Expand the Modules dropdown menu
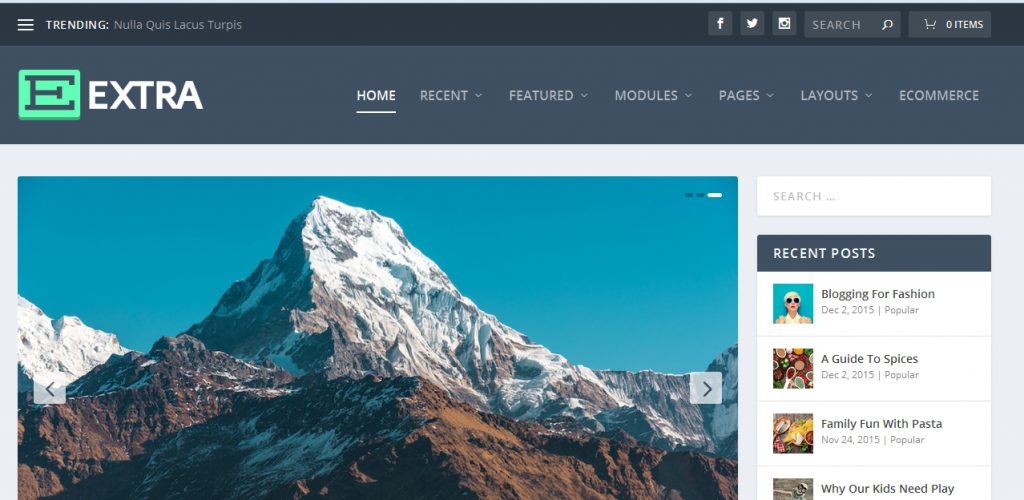Screen dimensions: 1024x500 pos(653,95)
